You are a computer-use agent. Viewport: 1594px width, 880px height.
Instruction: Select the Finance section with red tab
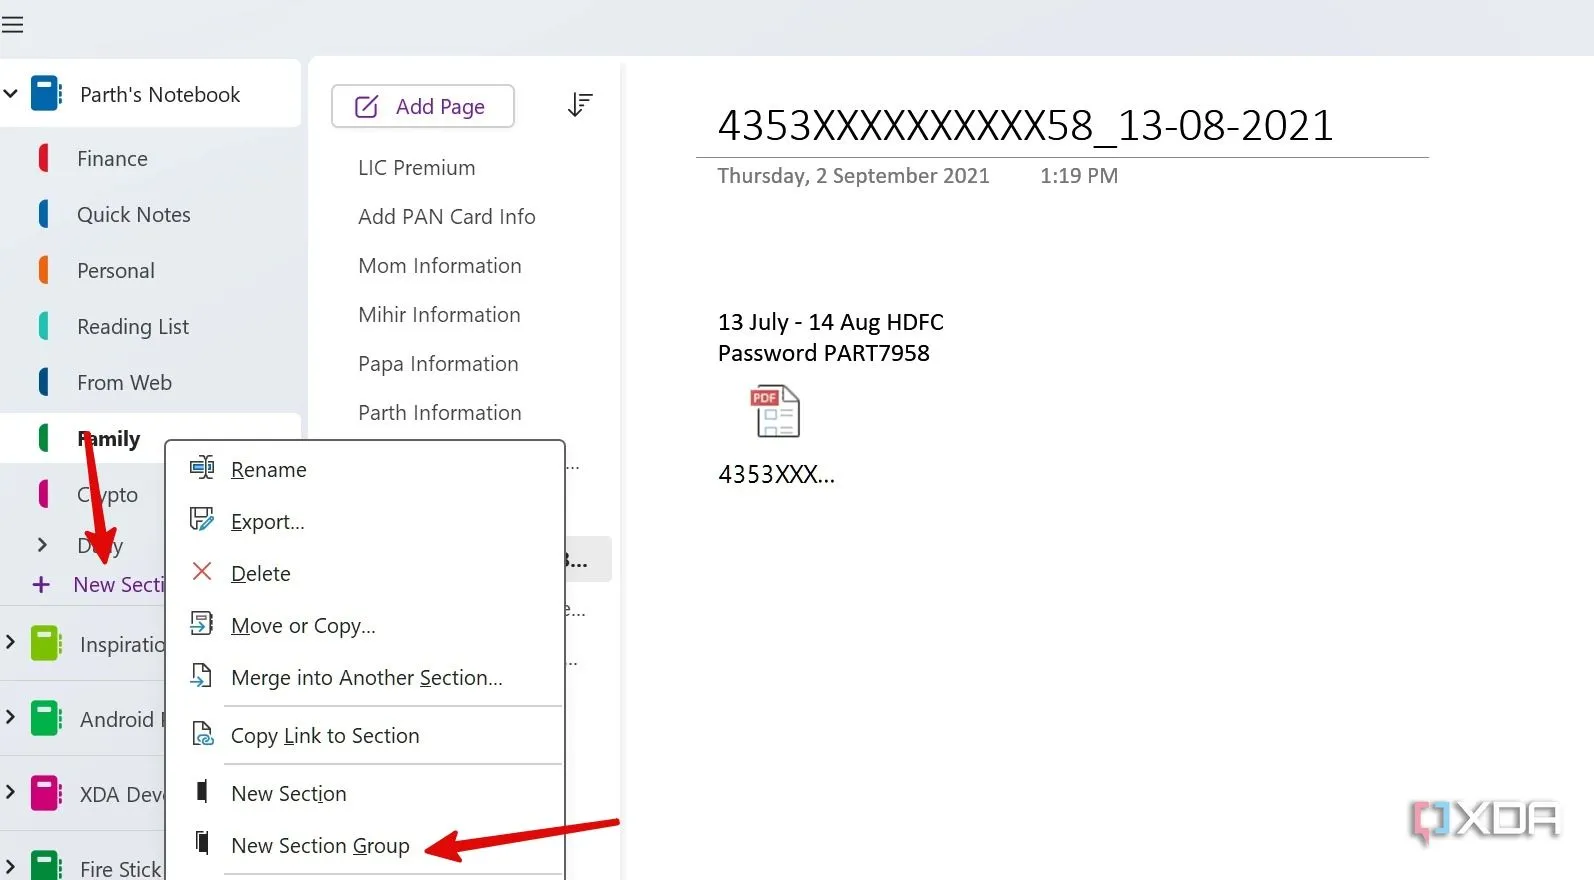tap(112, 159)
